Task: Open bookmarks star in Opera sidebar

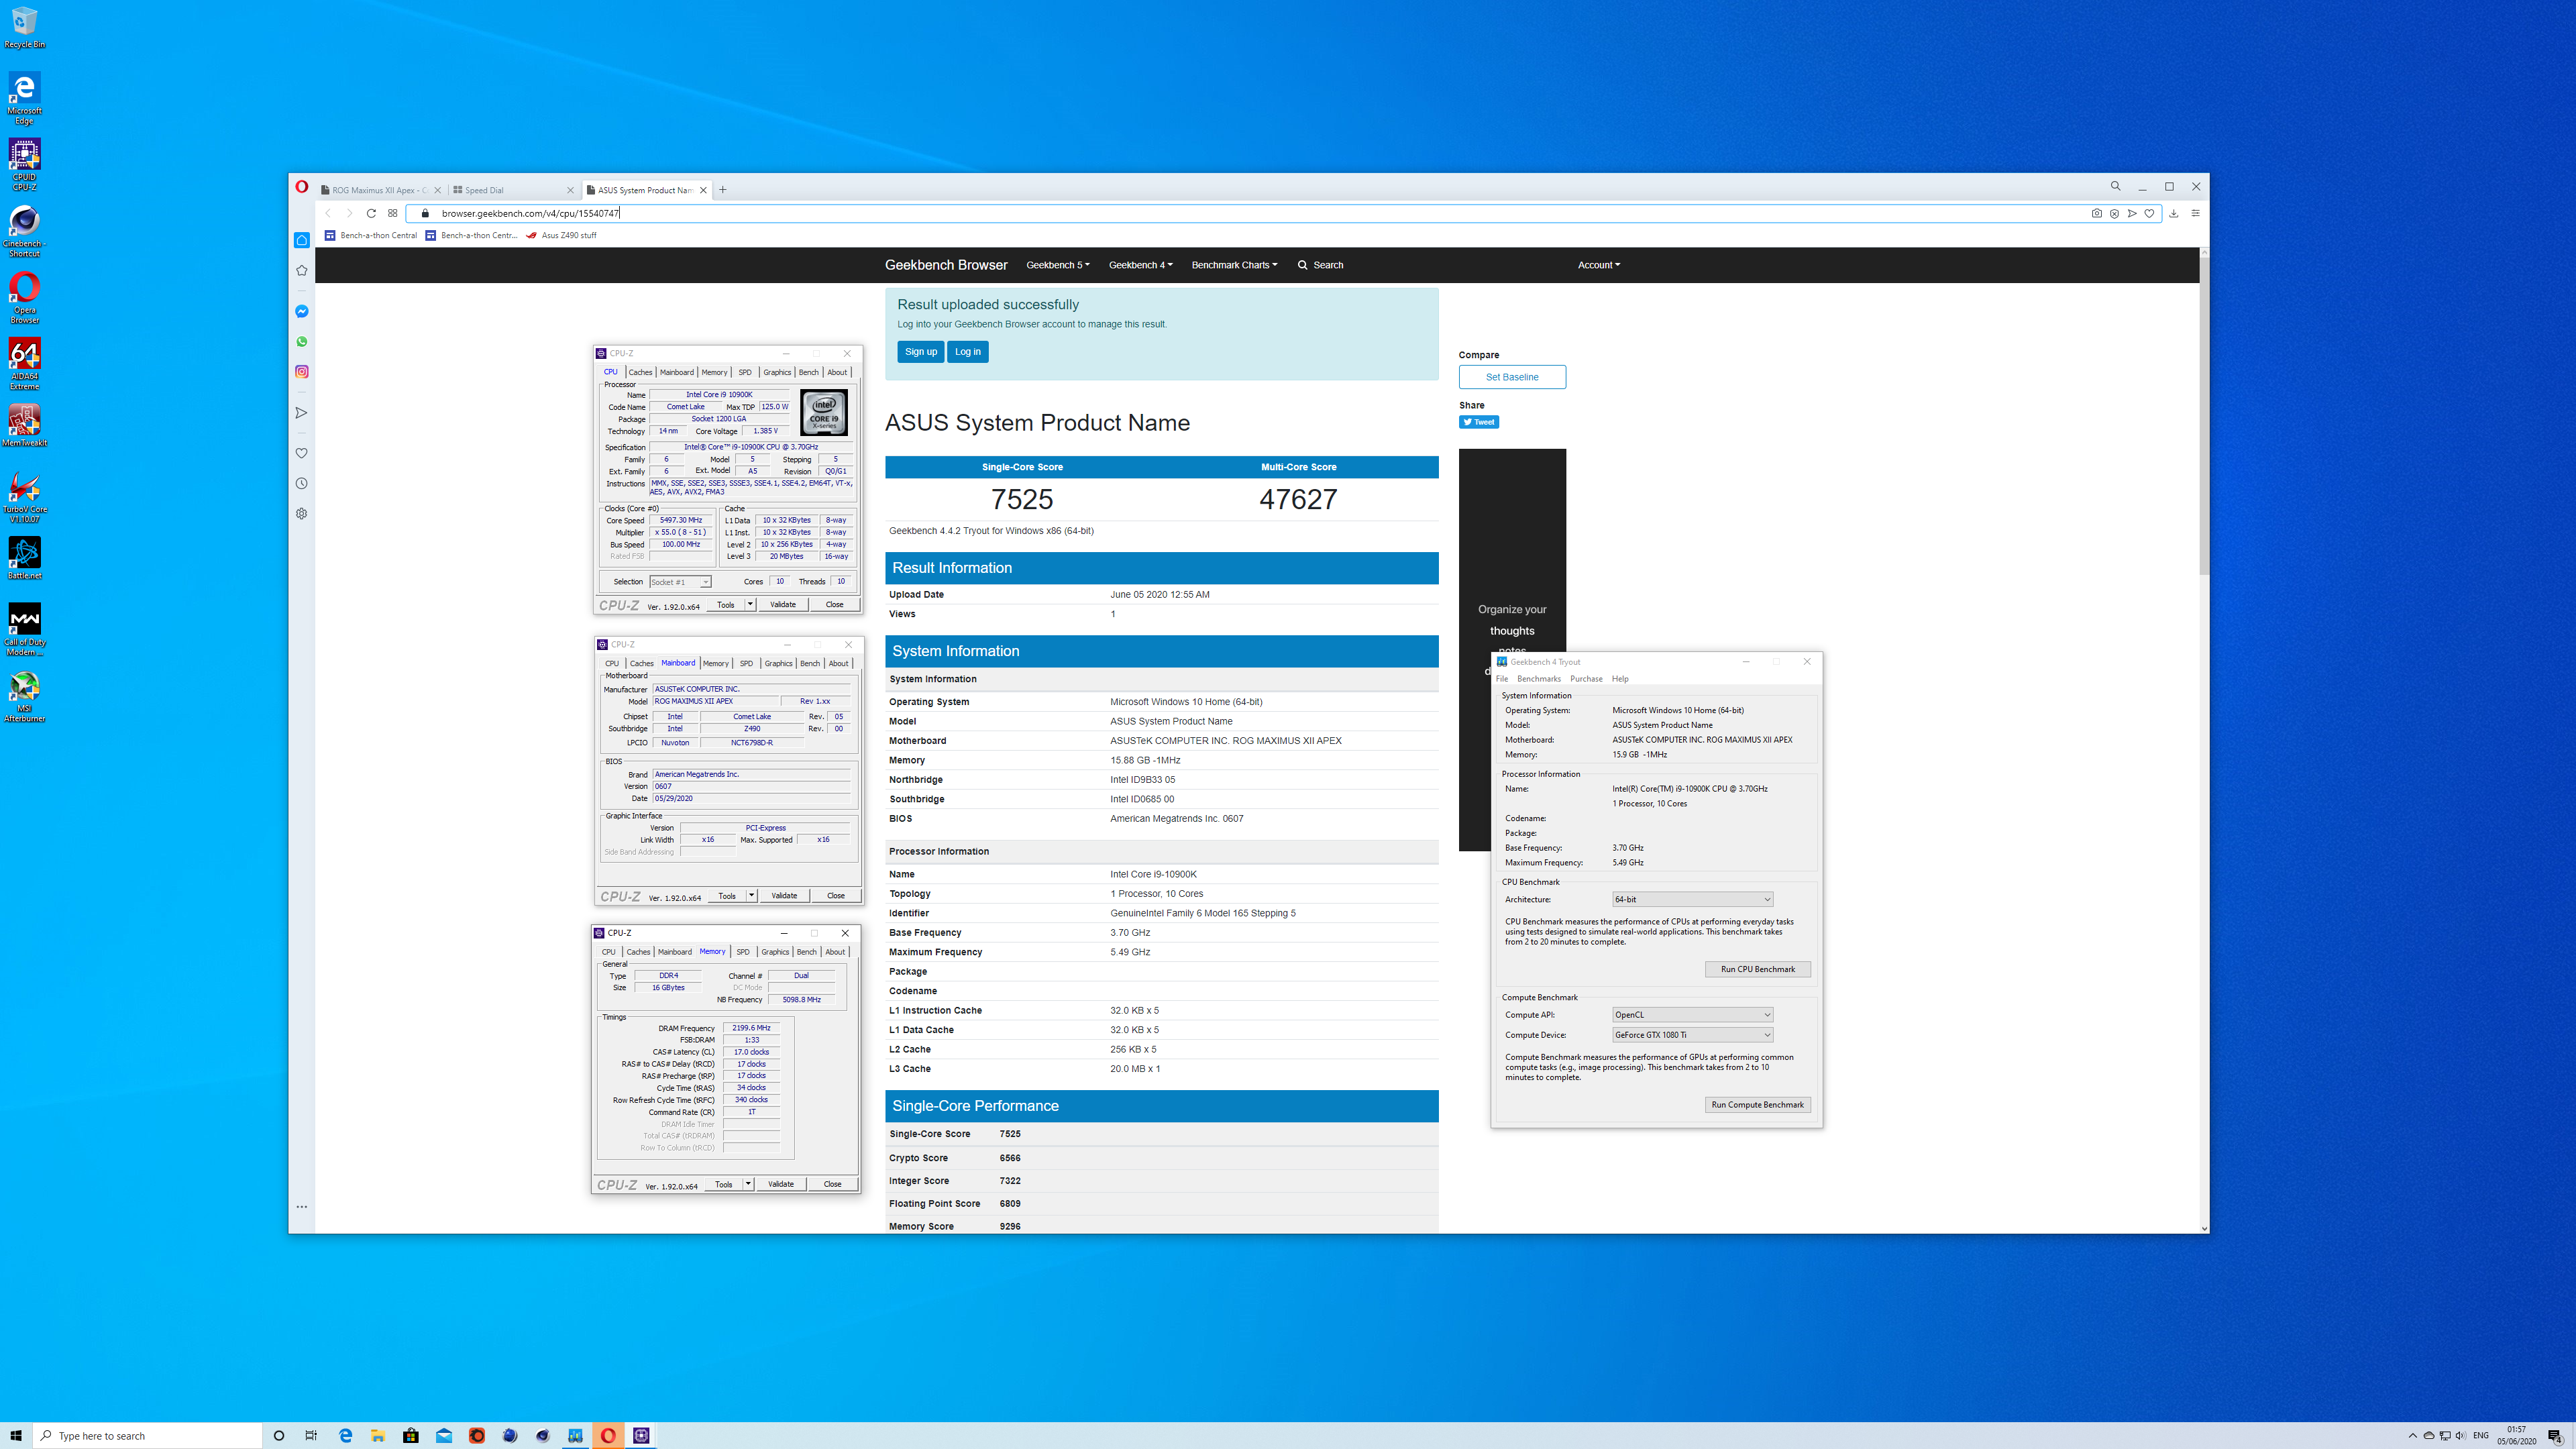Action: pos(302,271)
